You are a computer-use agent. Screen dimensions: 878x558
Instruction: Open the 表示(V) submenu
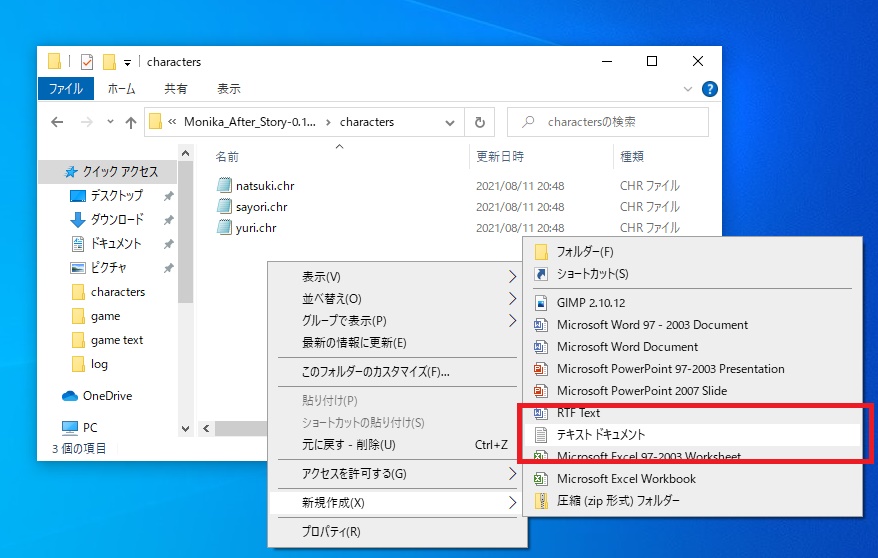click(x=398, y=276)
